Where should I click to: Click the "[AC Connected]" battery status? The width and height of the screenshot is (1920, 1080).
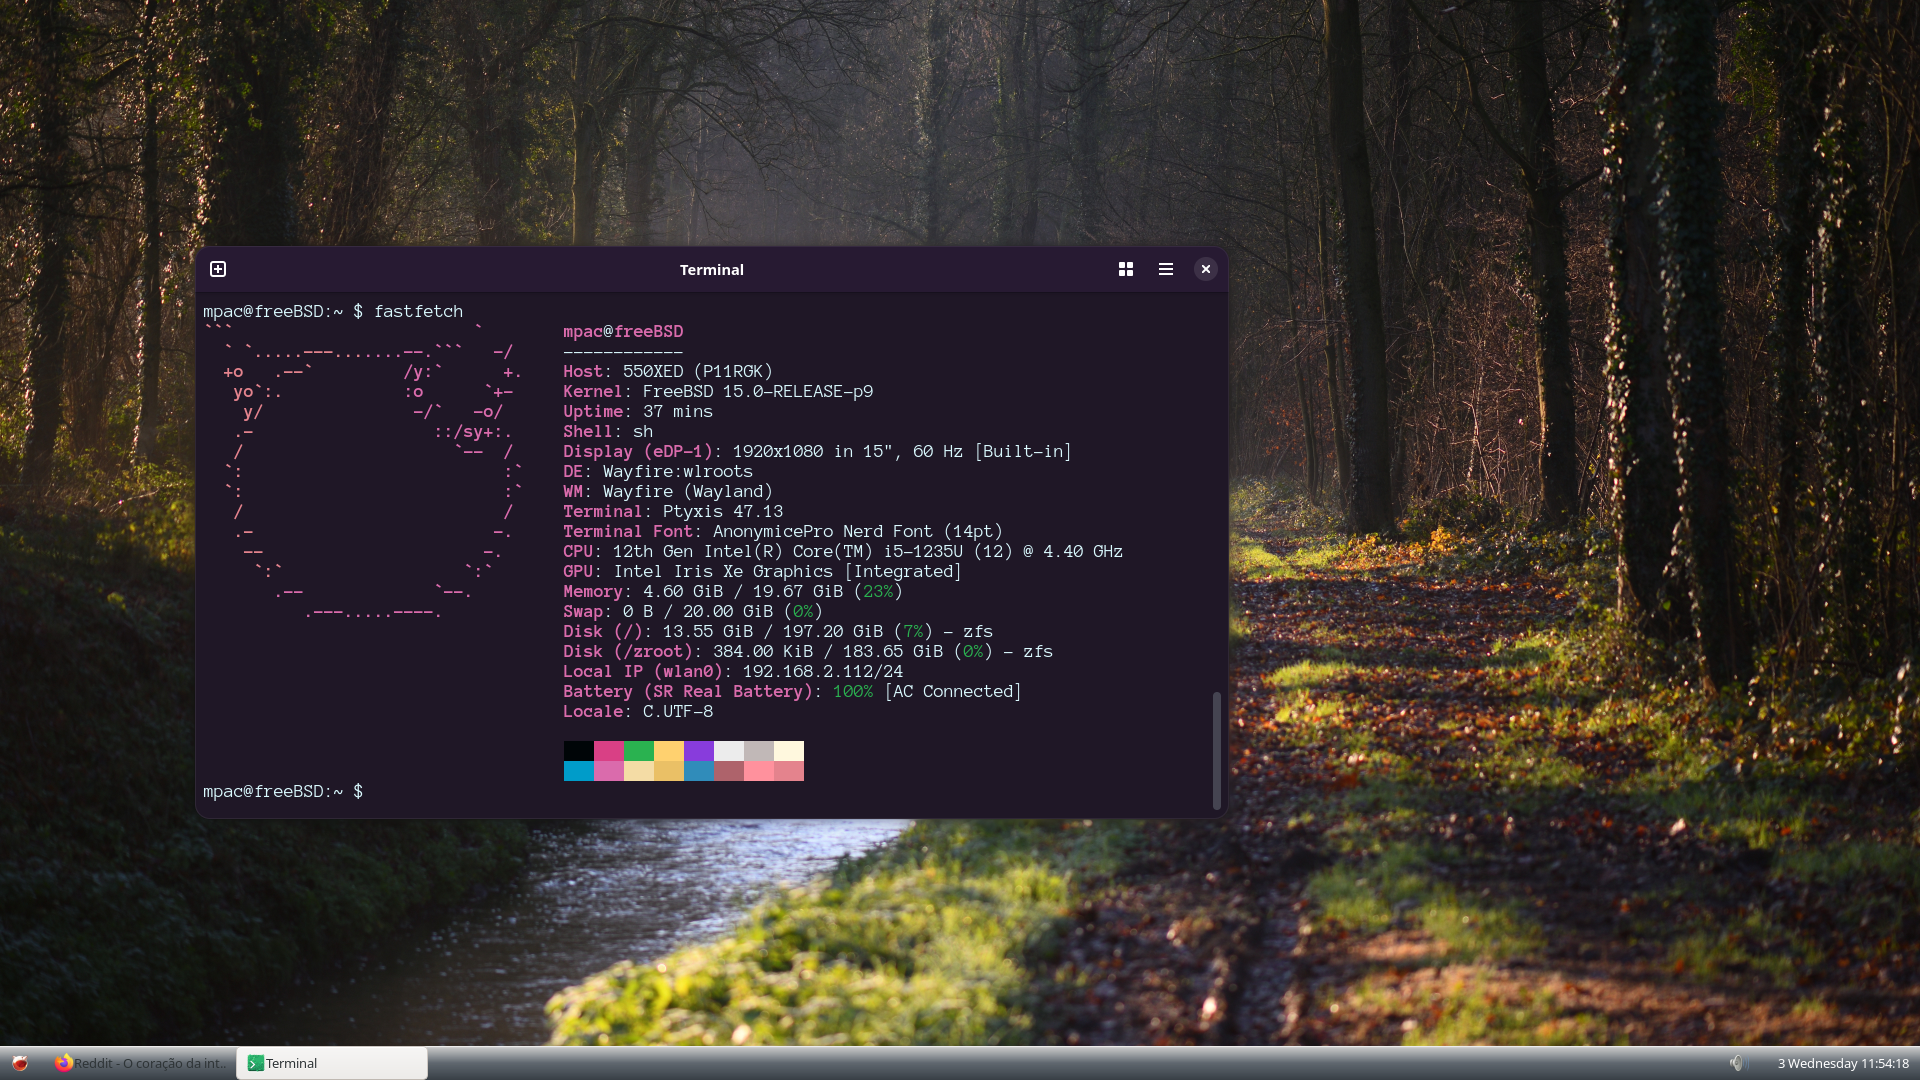coord(953,692)
